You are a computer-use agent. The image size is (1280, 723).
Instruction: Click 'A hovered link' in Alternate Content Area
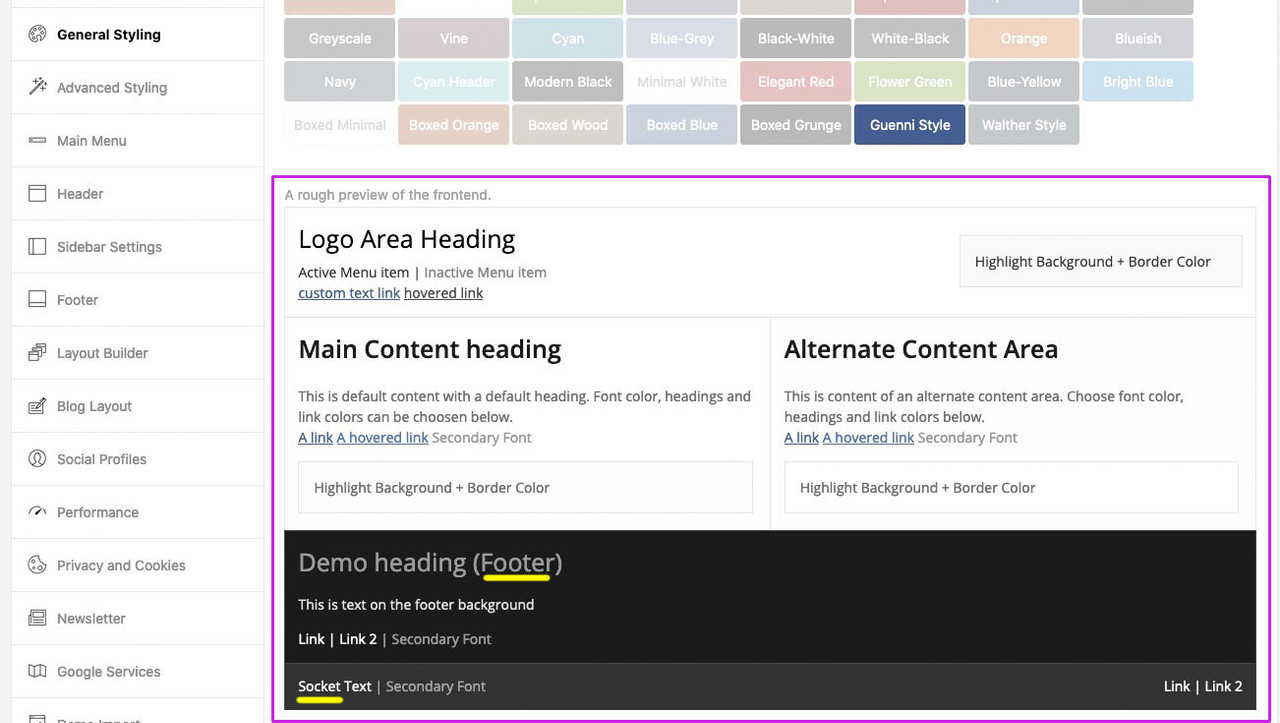tap(868, 437)
